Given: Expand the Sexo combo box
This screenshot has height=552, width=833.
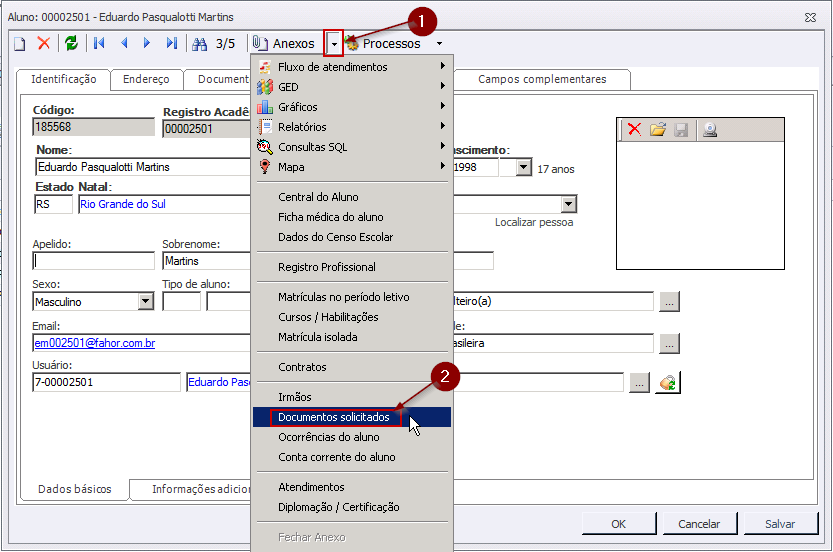Looking at the screenshot, I should click(145, 302).
